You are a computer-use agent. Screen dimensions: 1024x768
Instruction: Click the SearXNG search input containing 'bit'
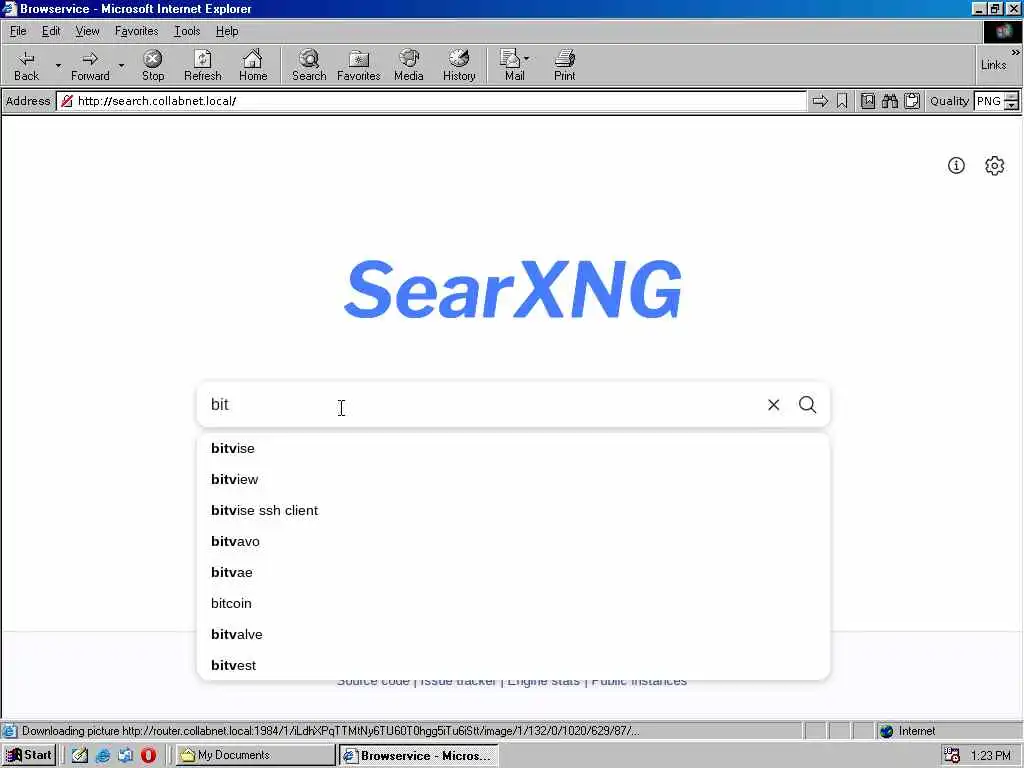pos(480,404)
